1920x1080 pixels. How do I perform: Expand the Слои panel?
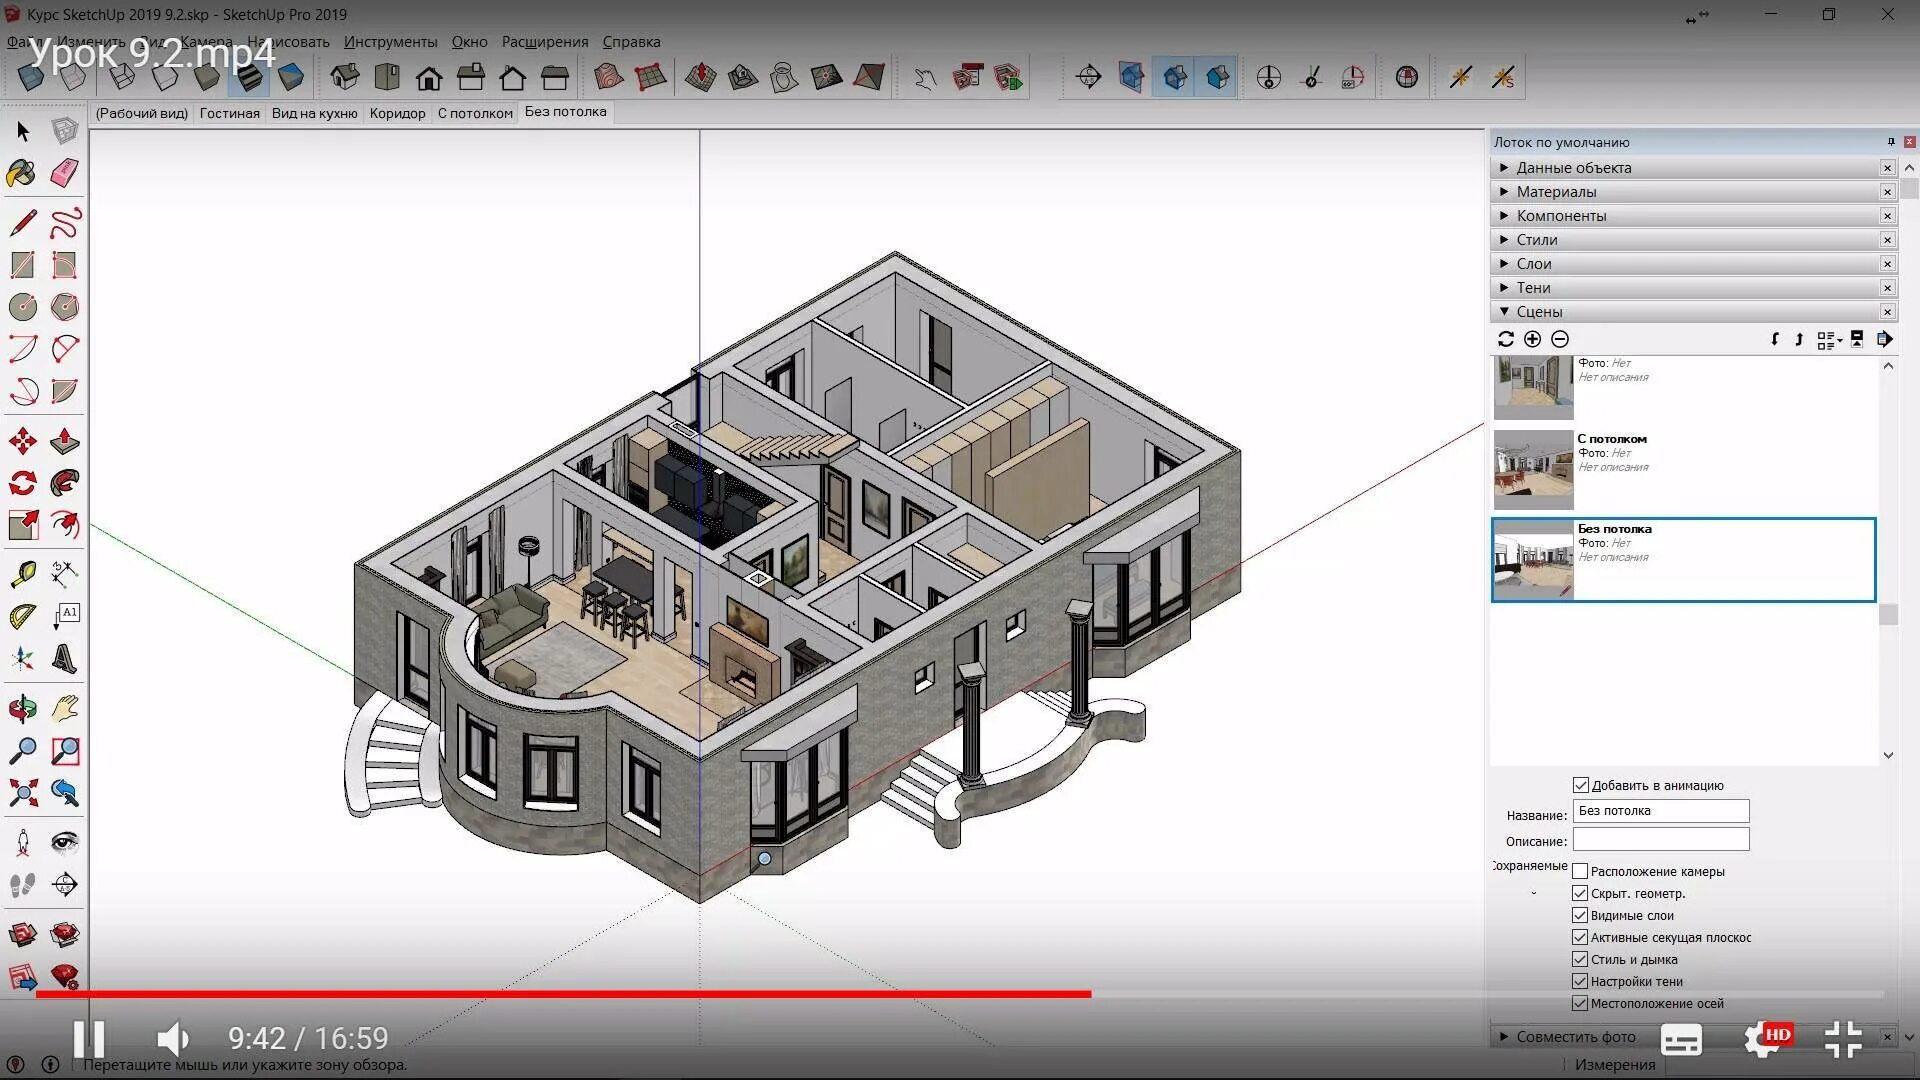pyautogui.click(x=1533, y=264)
